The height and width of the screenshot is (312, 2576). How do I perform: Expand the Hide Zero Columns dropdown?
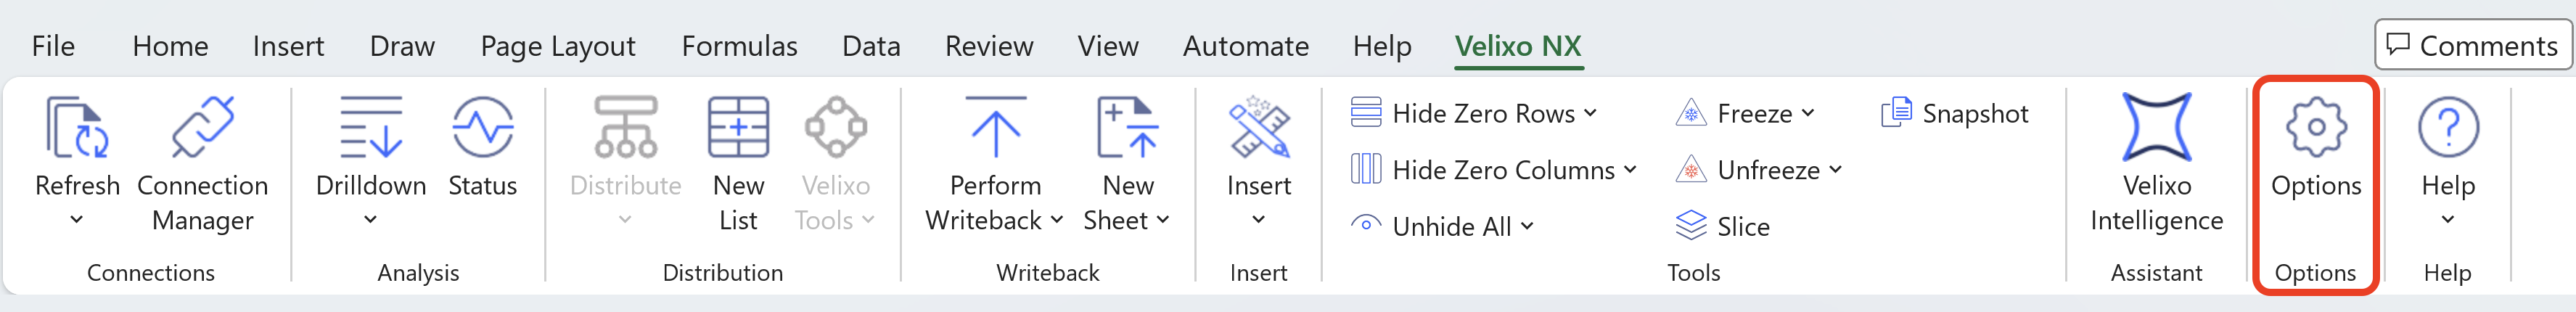pos(1631,170)
